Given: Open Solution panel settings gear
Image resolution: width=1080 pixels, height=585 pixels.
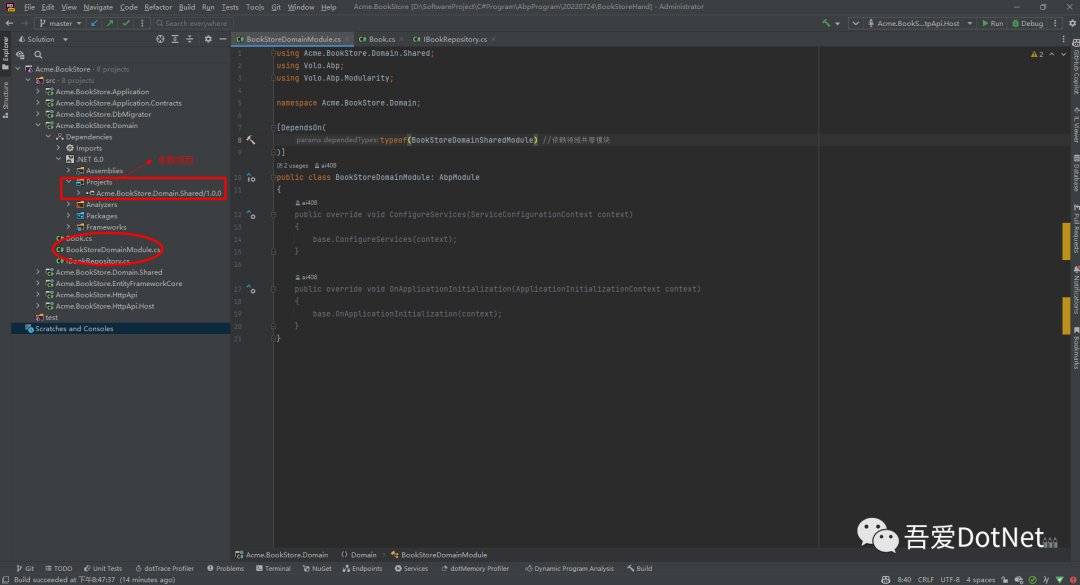Looking at the screenshot, I should pyautogui.click(x=208, y=39).
